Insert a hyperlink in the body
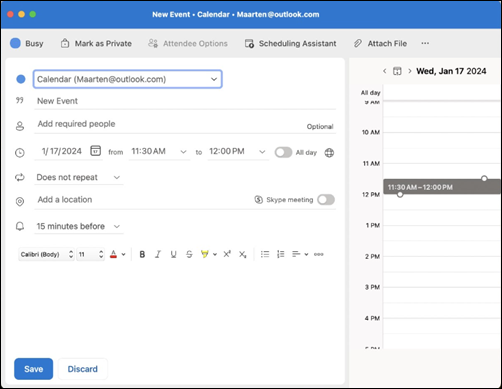502x389 pixels. tap(319, 254)
